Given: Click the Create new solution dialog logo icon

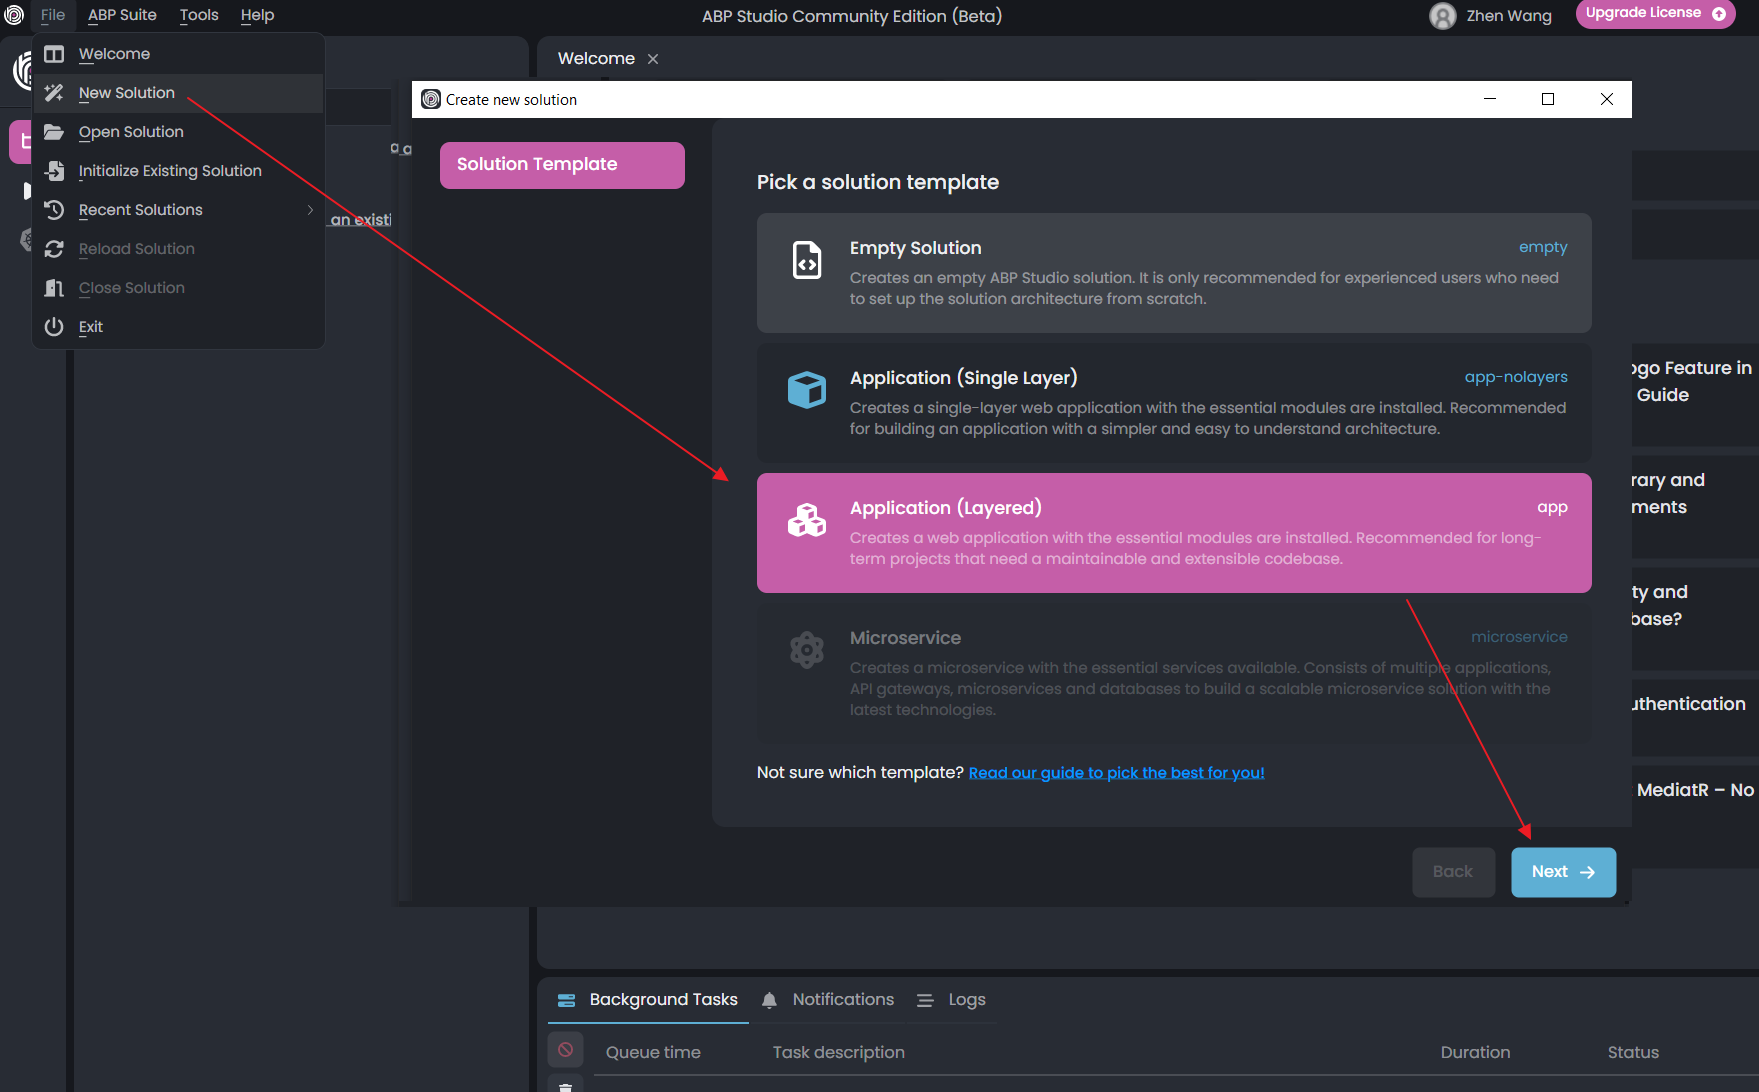Looking at the screenshot, I should tap(431, 100).
